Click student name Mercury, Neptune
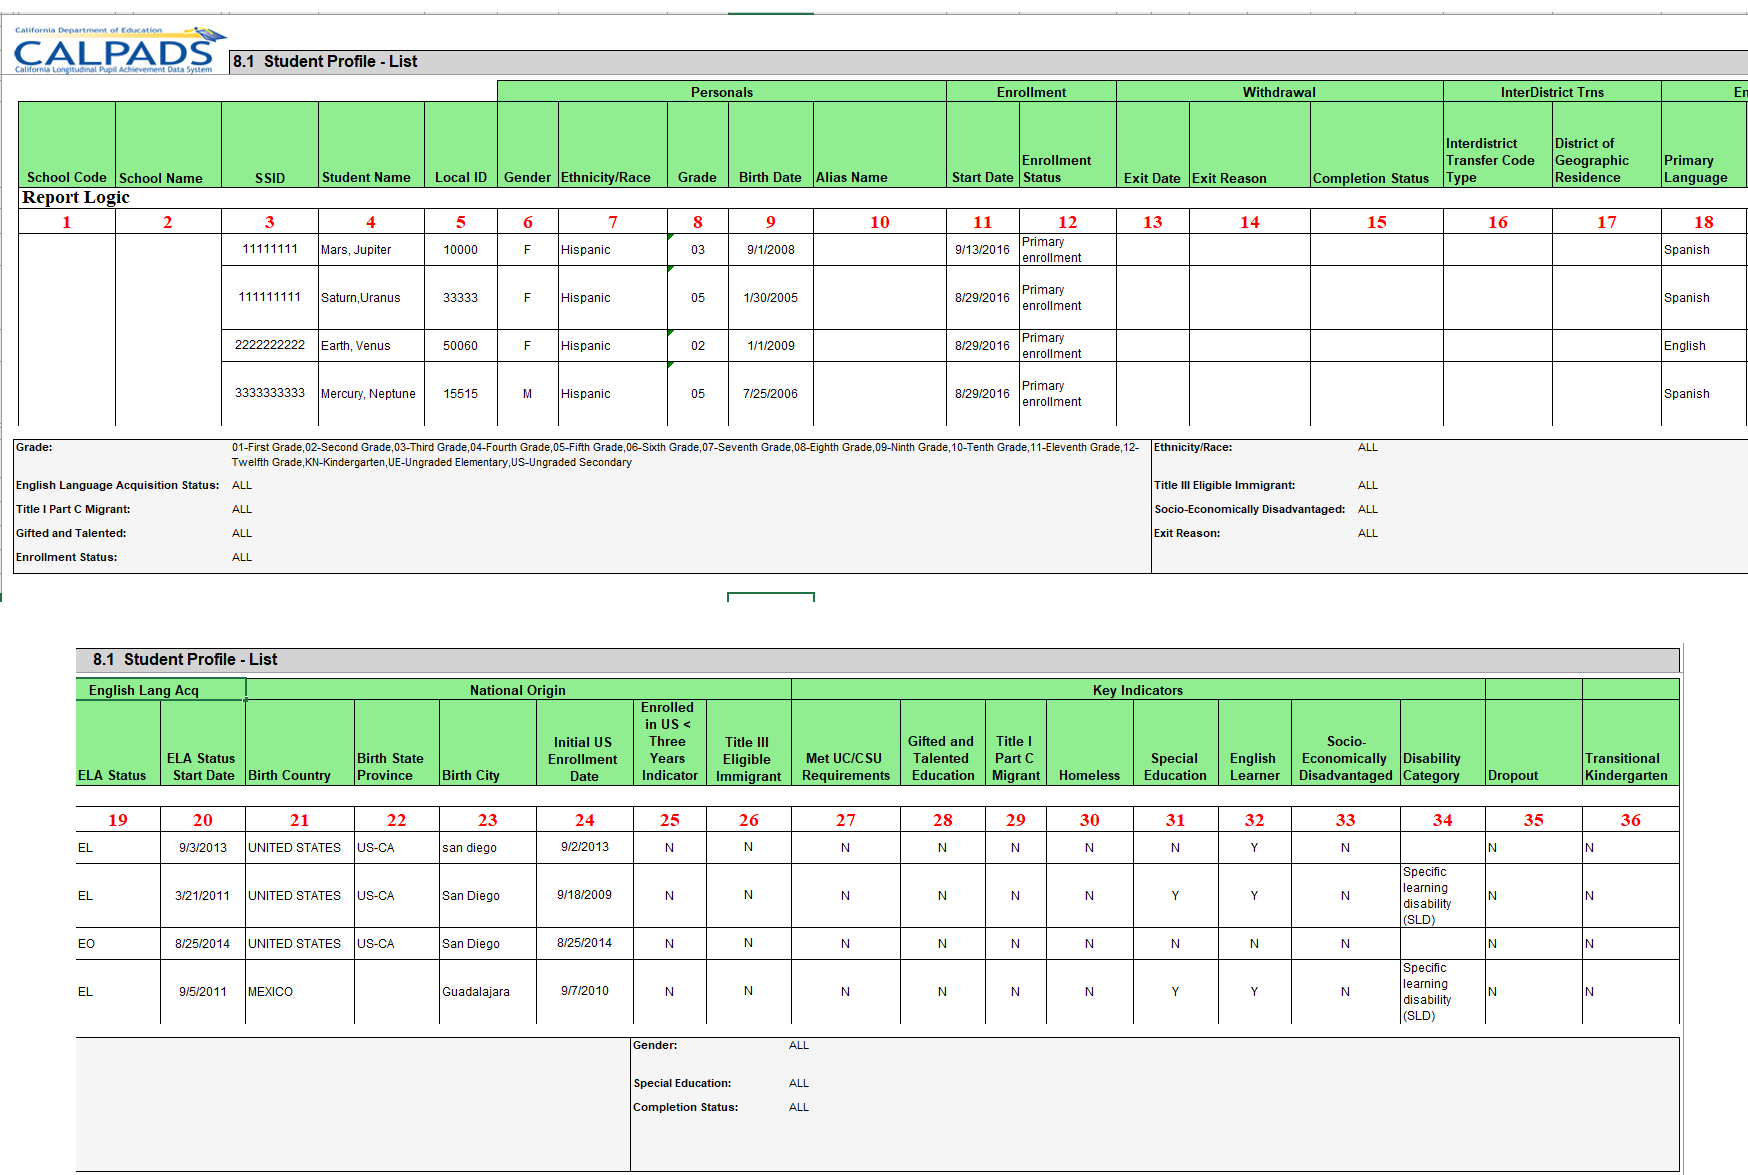This screenshot has height=1175, width=1748. click(368, 394)
